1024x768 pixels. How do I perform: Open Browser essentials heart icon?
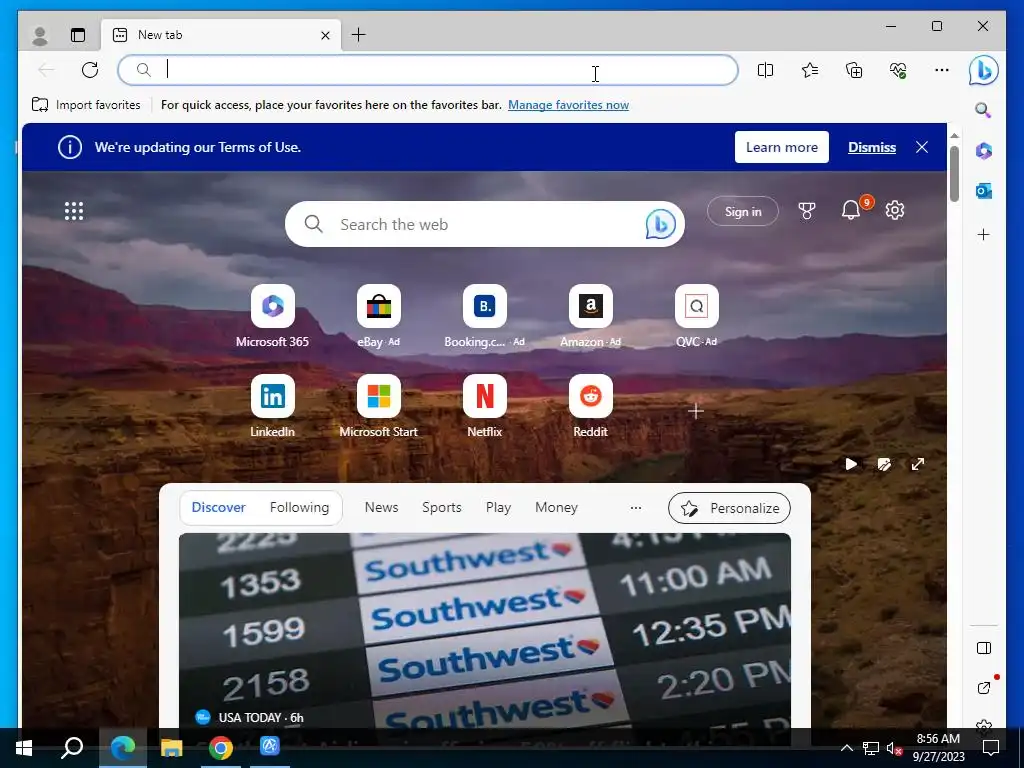coord(898,70)
